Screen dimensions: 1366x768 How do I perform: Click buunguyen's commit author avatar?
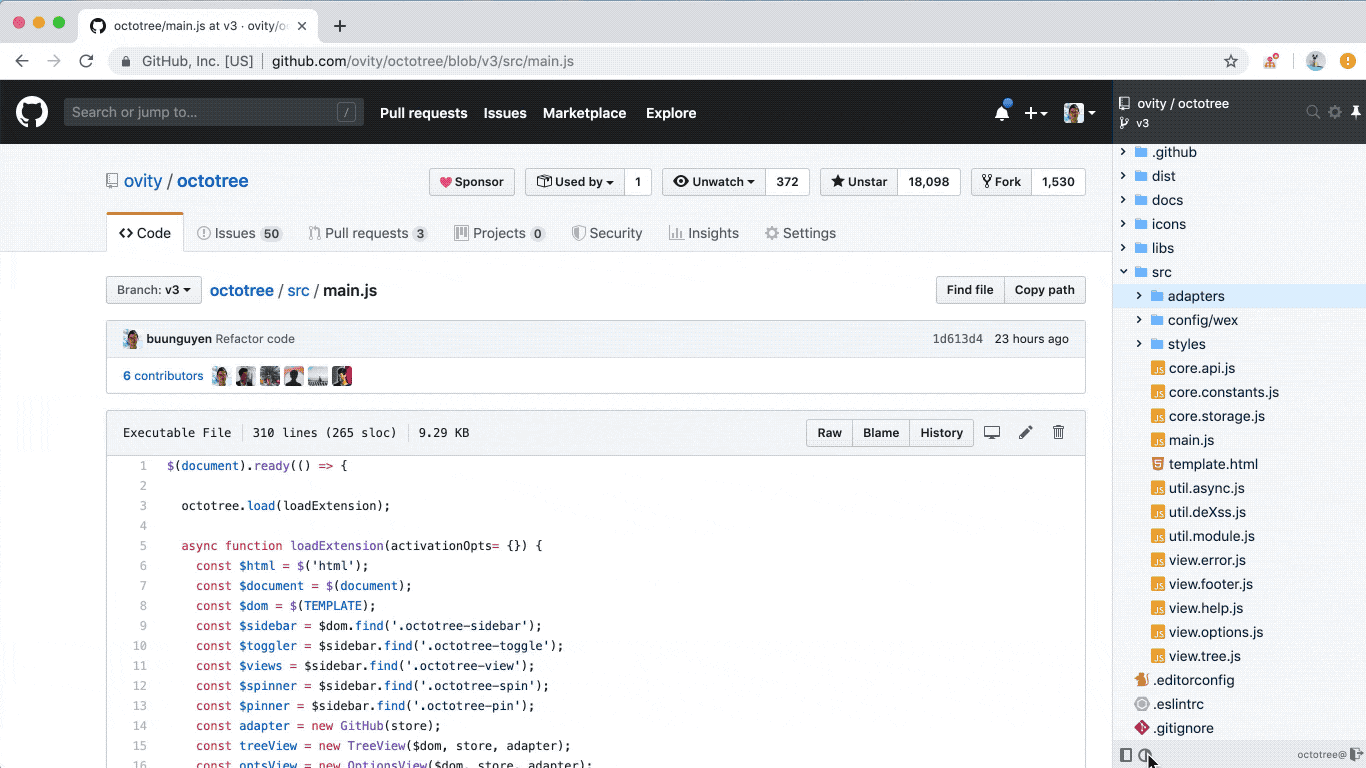(131, 339)
